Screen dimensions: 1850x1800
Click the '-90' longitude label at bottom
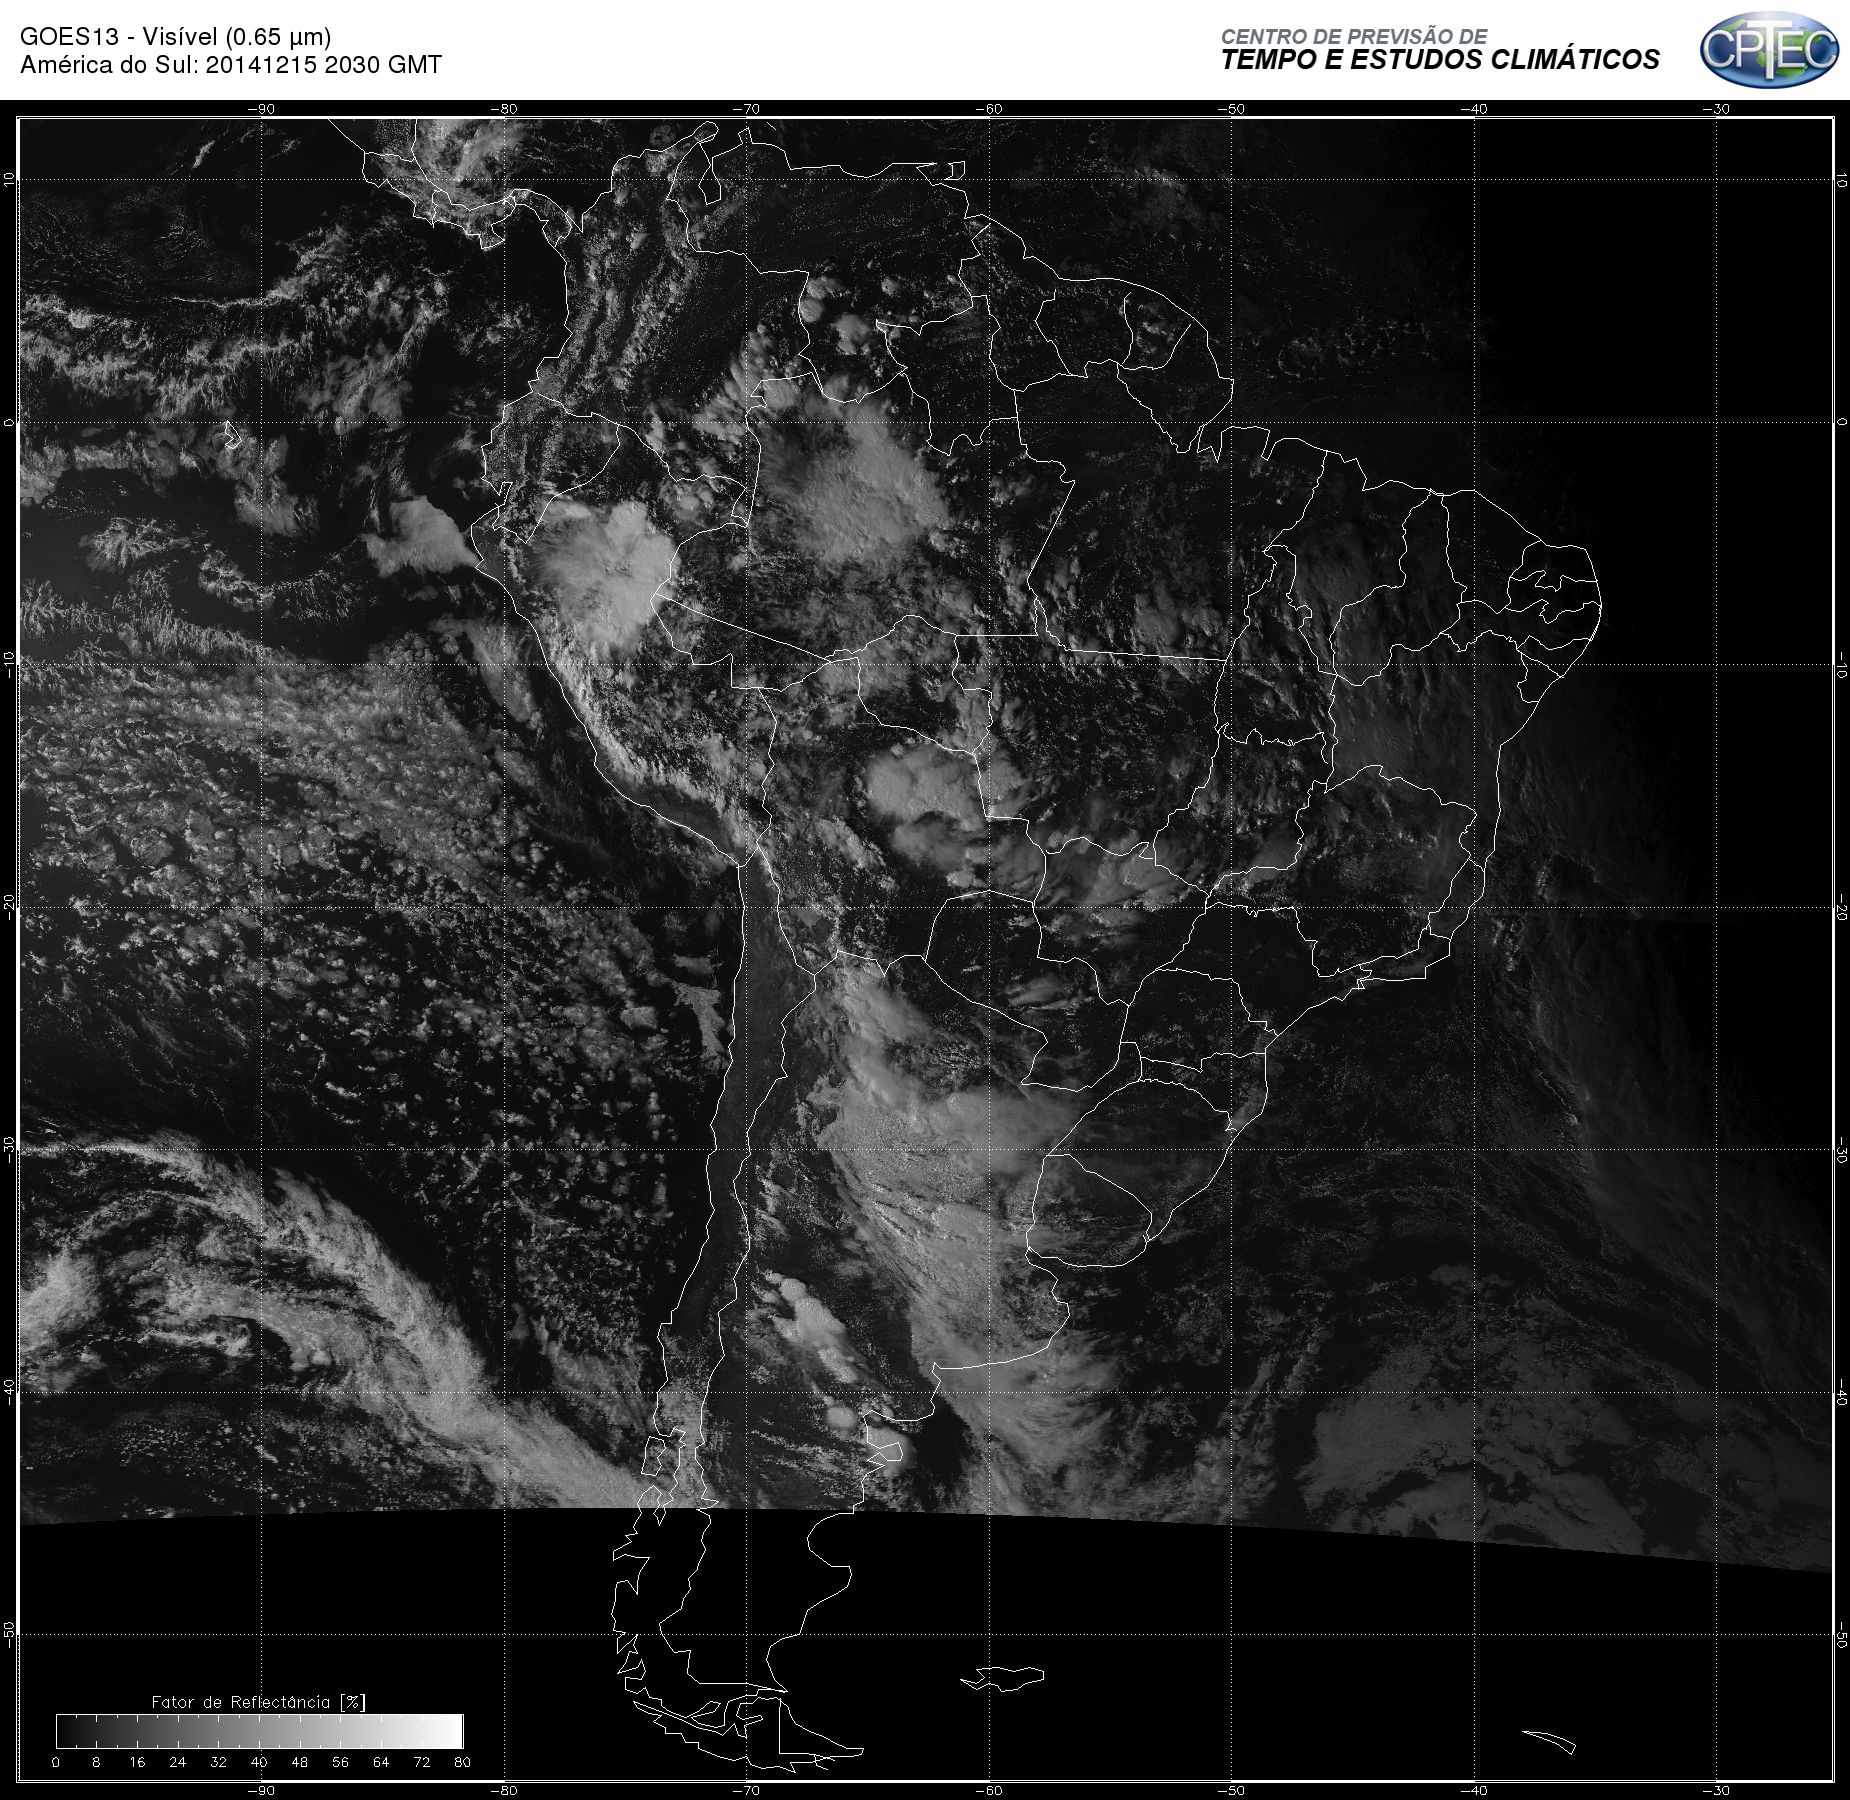(261, 1791)
